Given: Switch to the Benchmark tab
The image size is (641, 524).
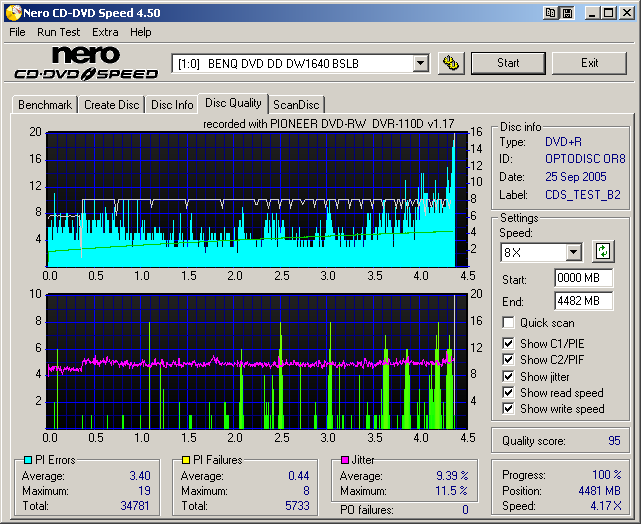Looking at the screenshot, I should tap(45, 105).
